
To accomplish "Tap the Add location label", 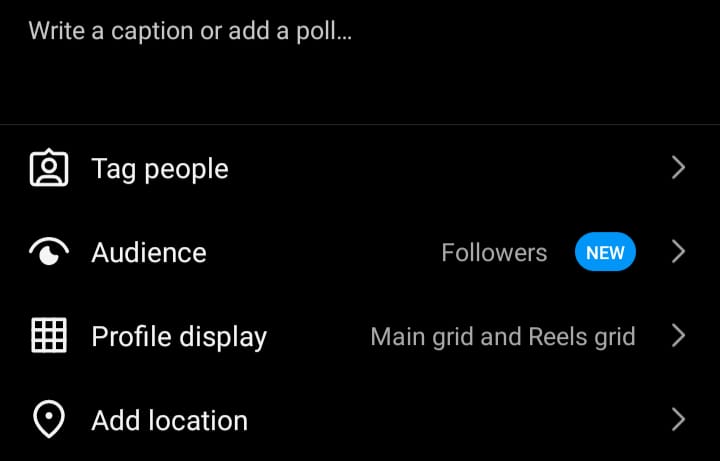I will 169,420.
